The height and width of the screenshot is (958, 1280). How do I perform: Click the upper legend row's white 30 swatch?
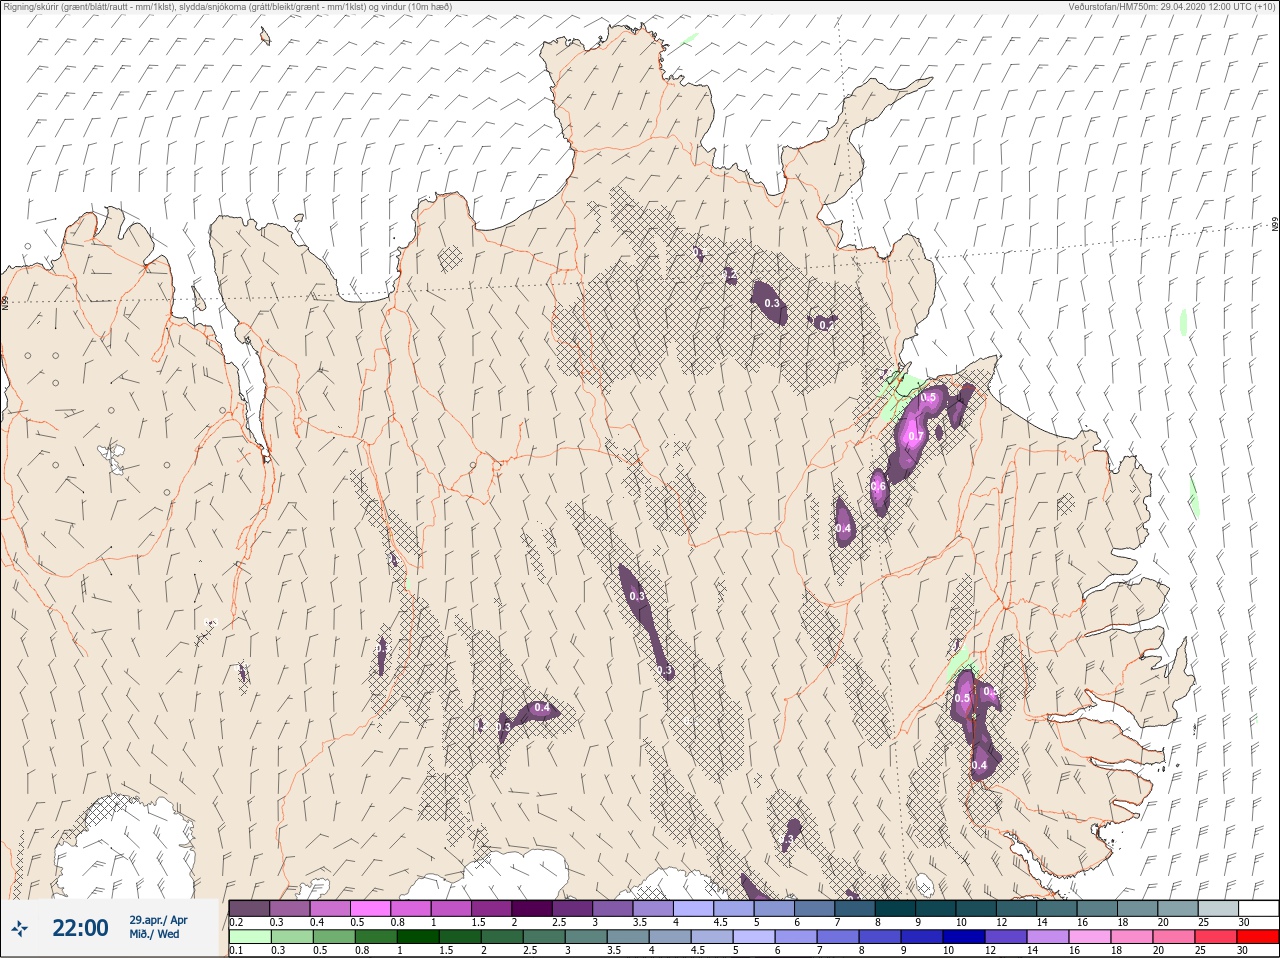pyautogui.click(x=1258, y=908)
